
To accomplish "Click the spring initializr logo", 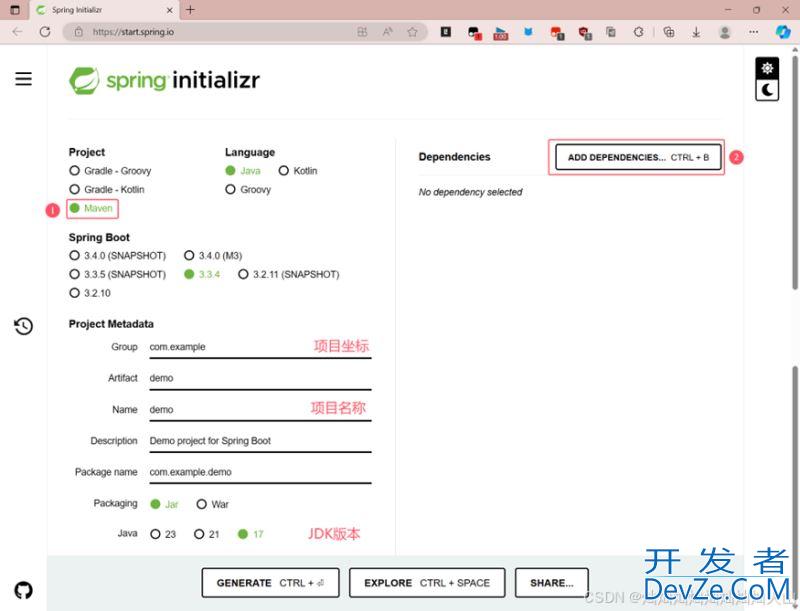I will (x=164, y=80).
